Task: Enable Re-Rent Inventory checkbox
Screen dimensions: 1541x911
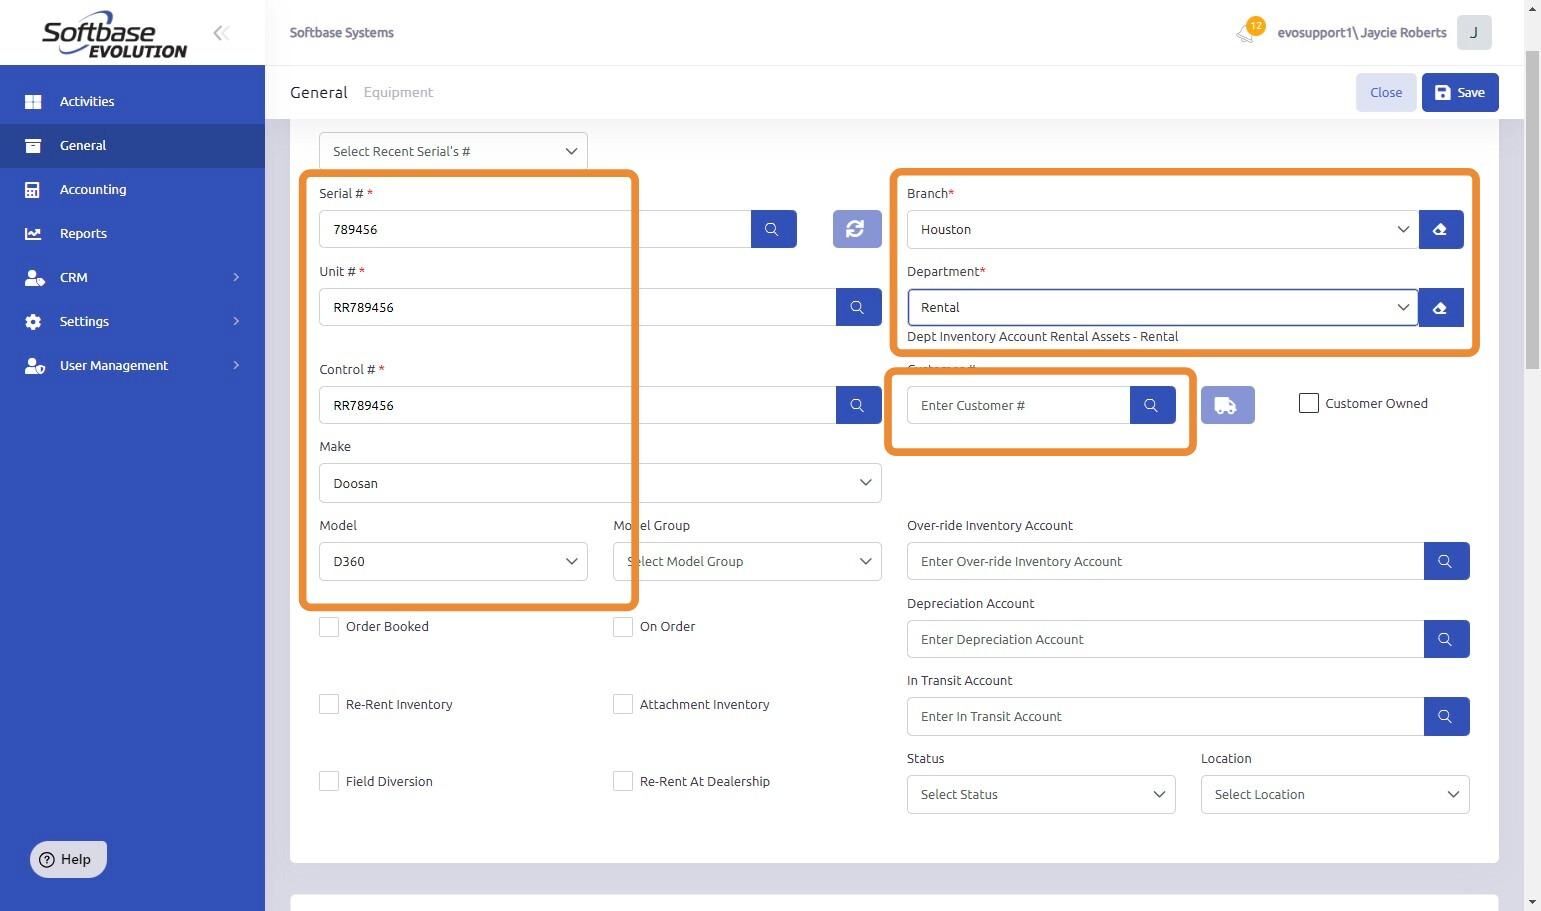Action: [x=329, y=704]
